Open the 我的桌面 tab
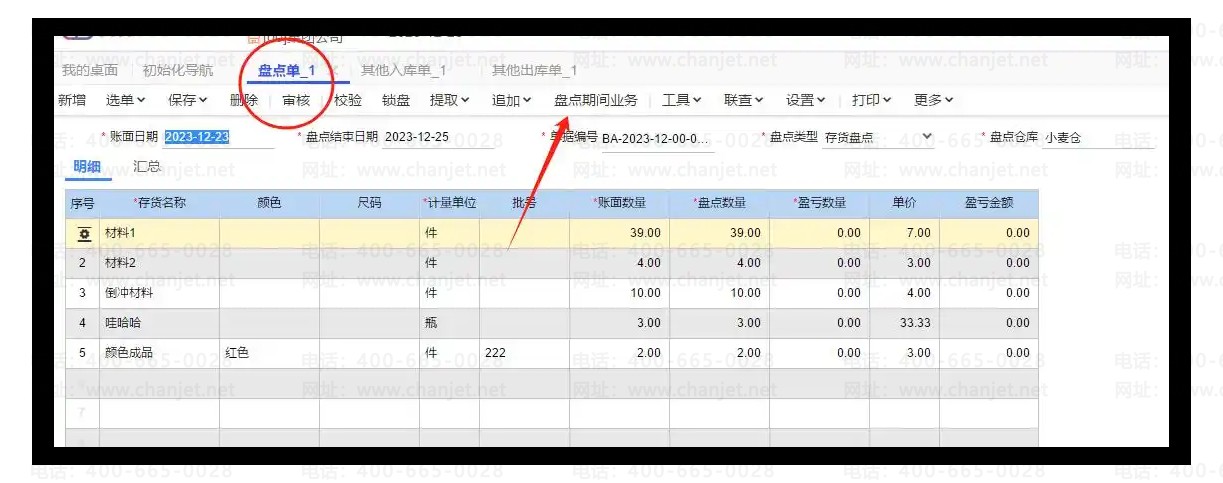This screenshot has width=1223, height=483. [x=89, y=70]
